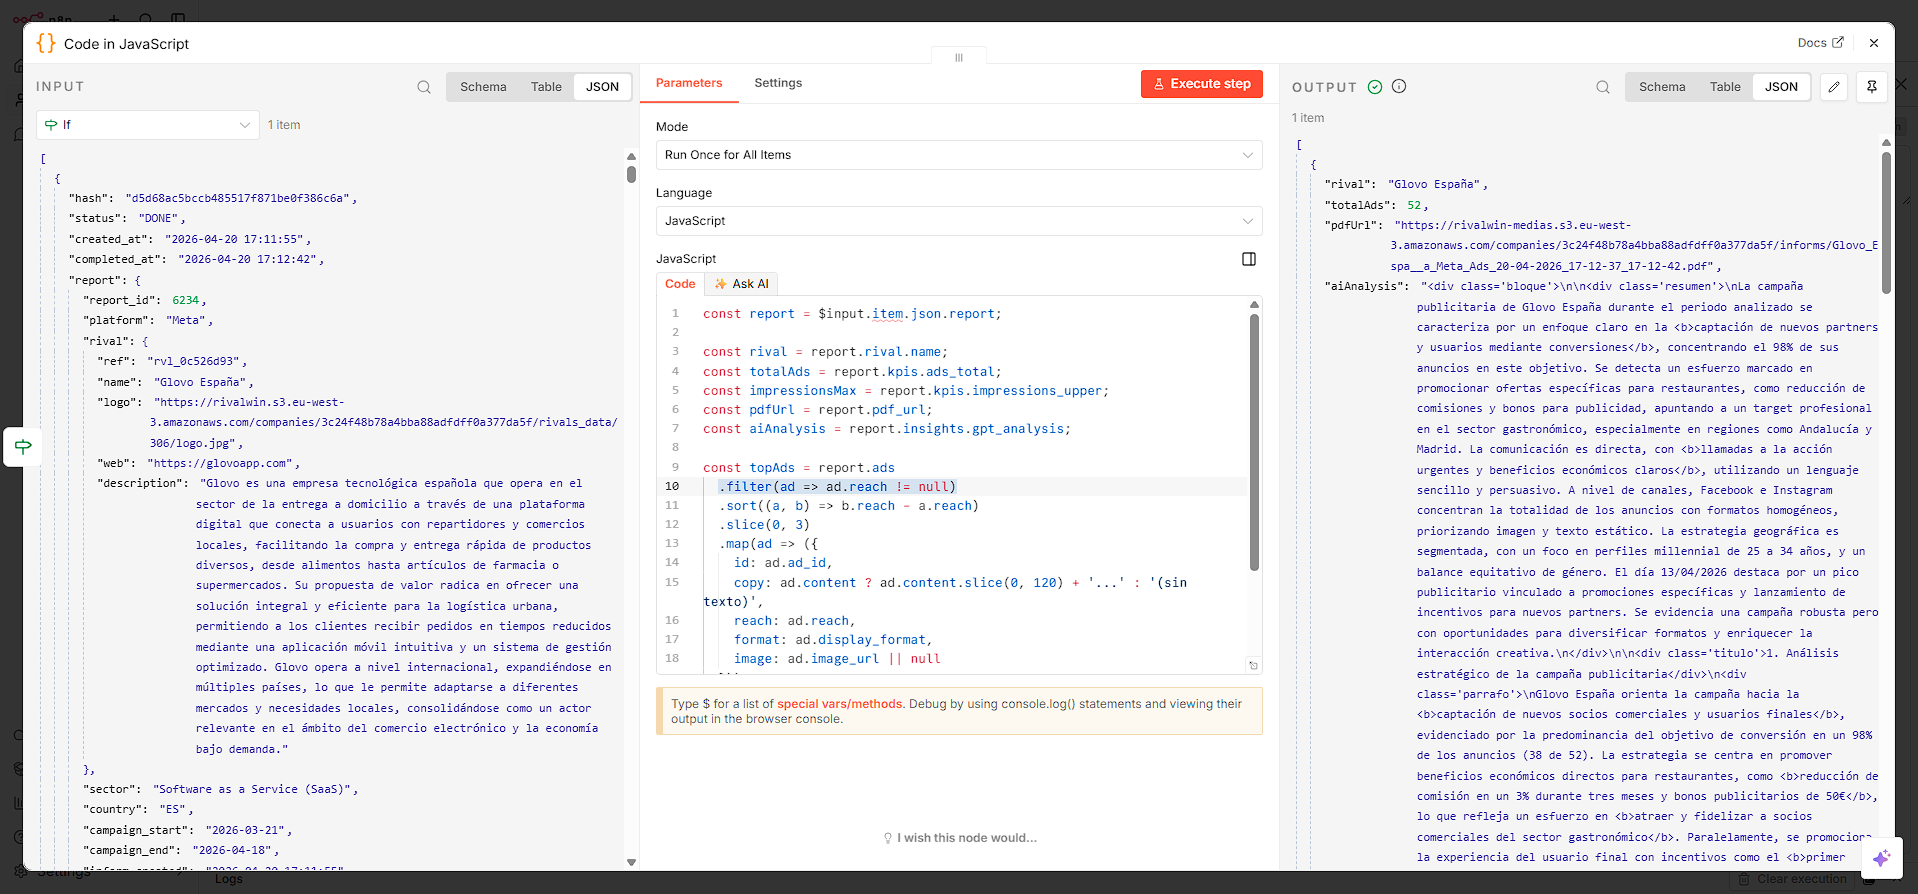
Task: Click 'I wish this node would...' feedback
Action: (x=960, y=838)
